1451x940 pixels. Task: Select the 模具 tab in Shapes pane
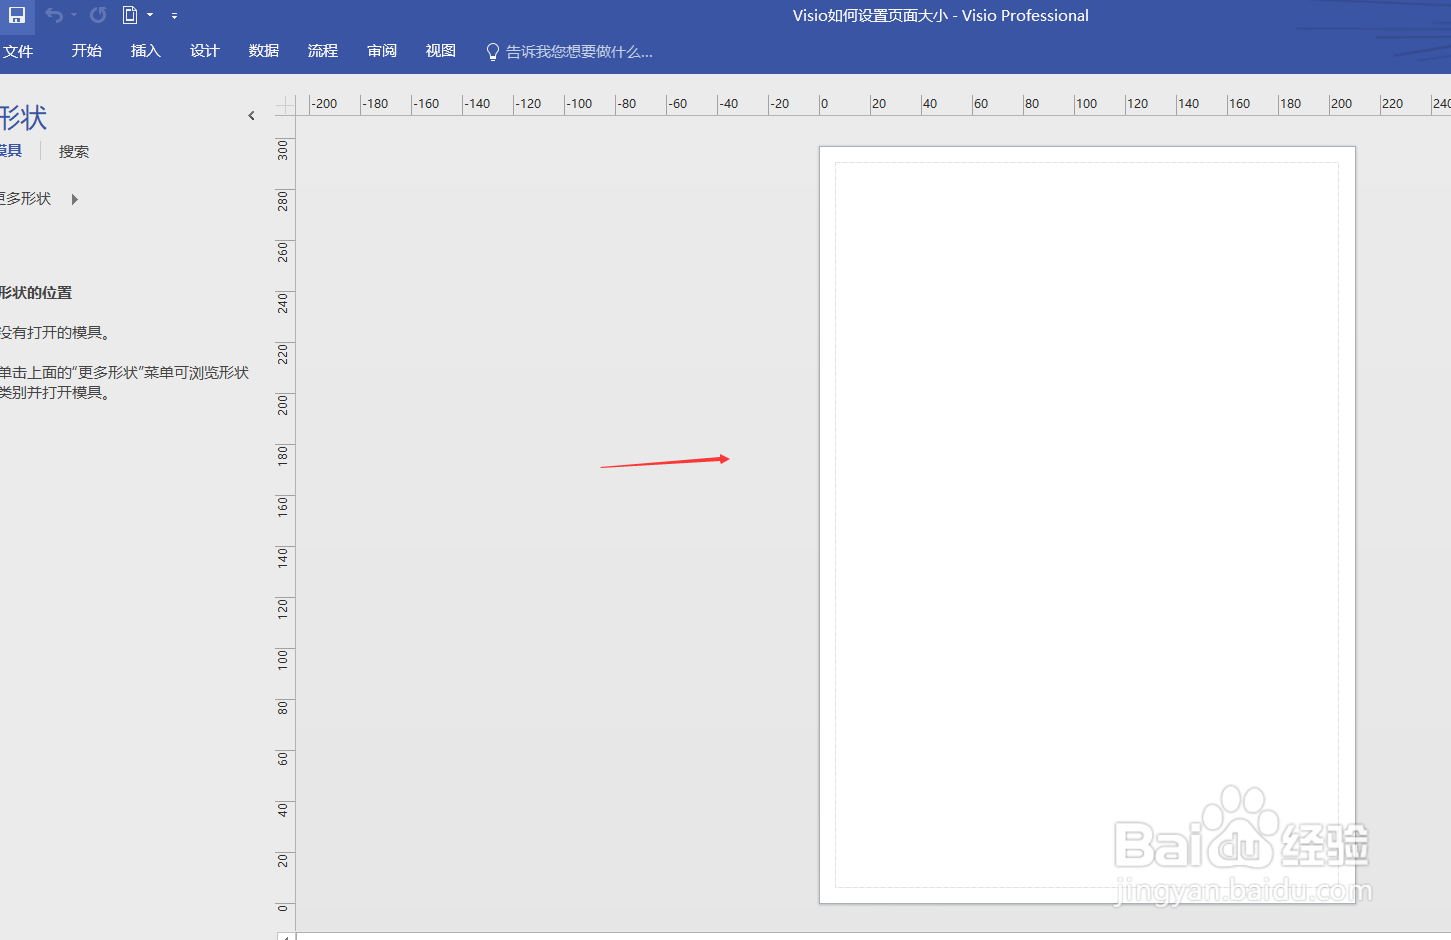coord(10,151)
